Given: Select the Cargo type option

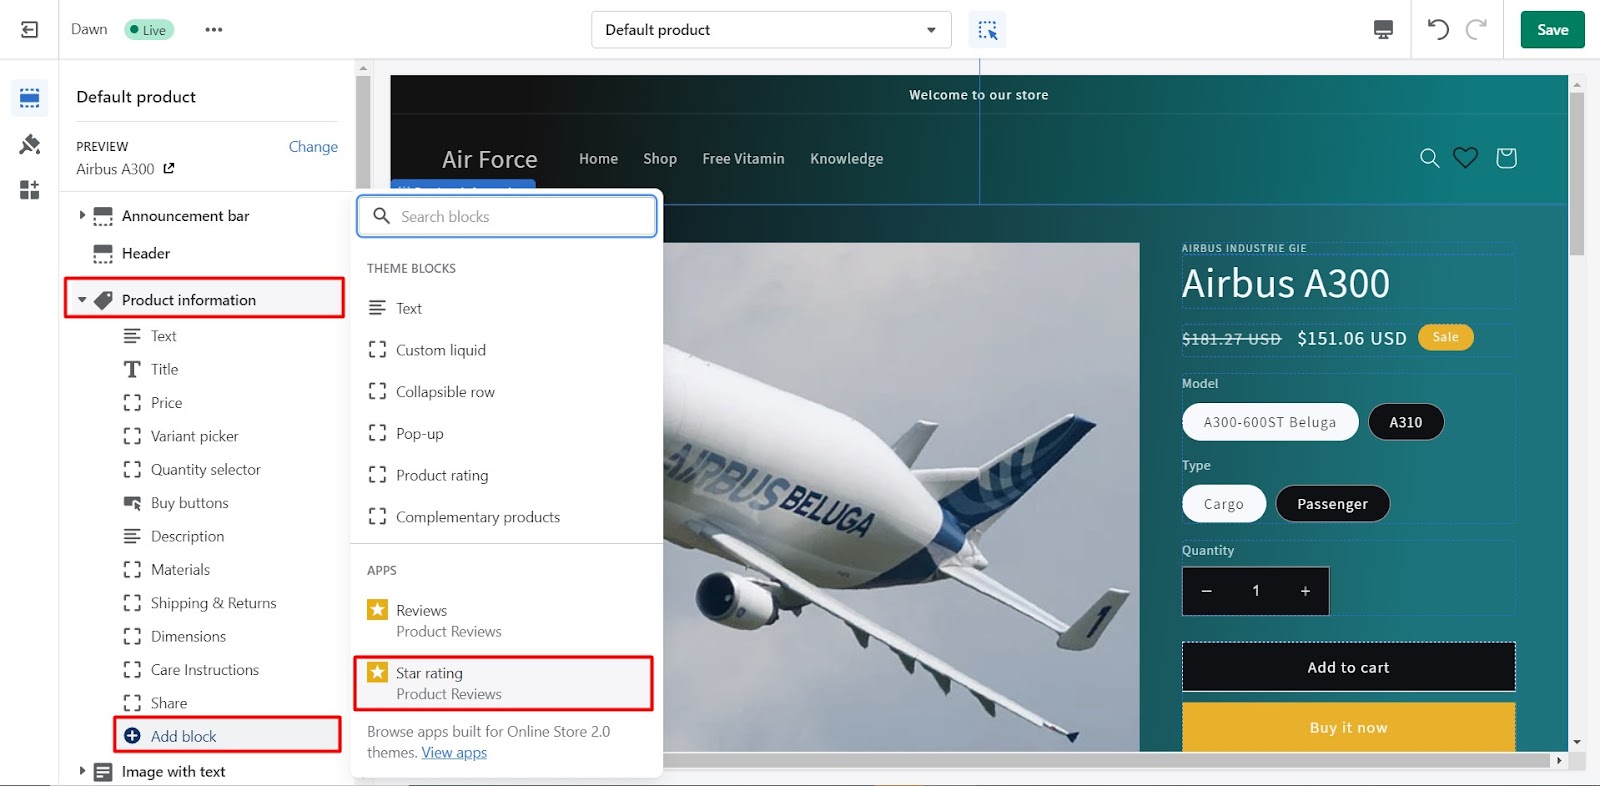Looking at the screenshot, I should (x=1224, y=504).
